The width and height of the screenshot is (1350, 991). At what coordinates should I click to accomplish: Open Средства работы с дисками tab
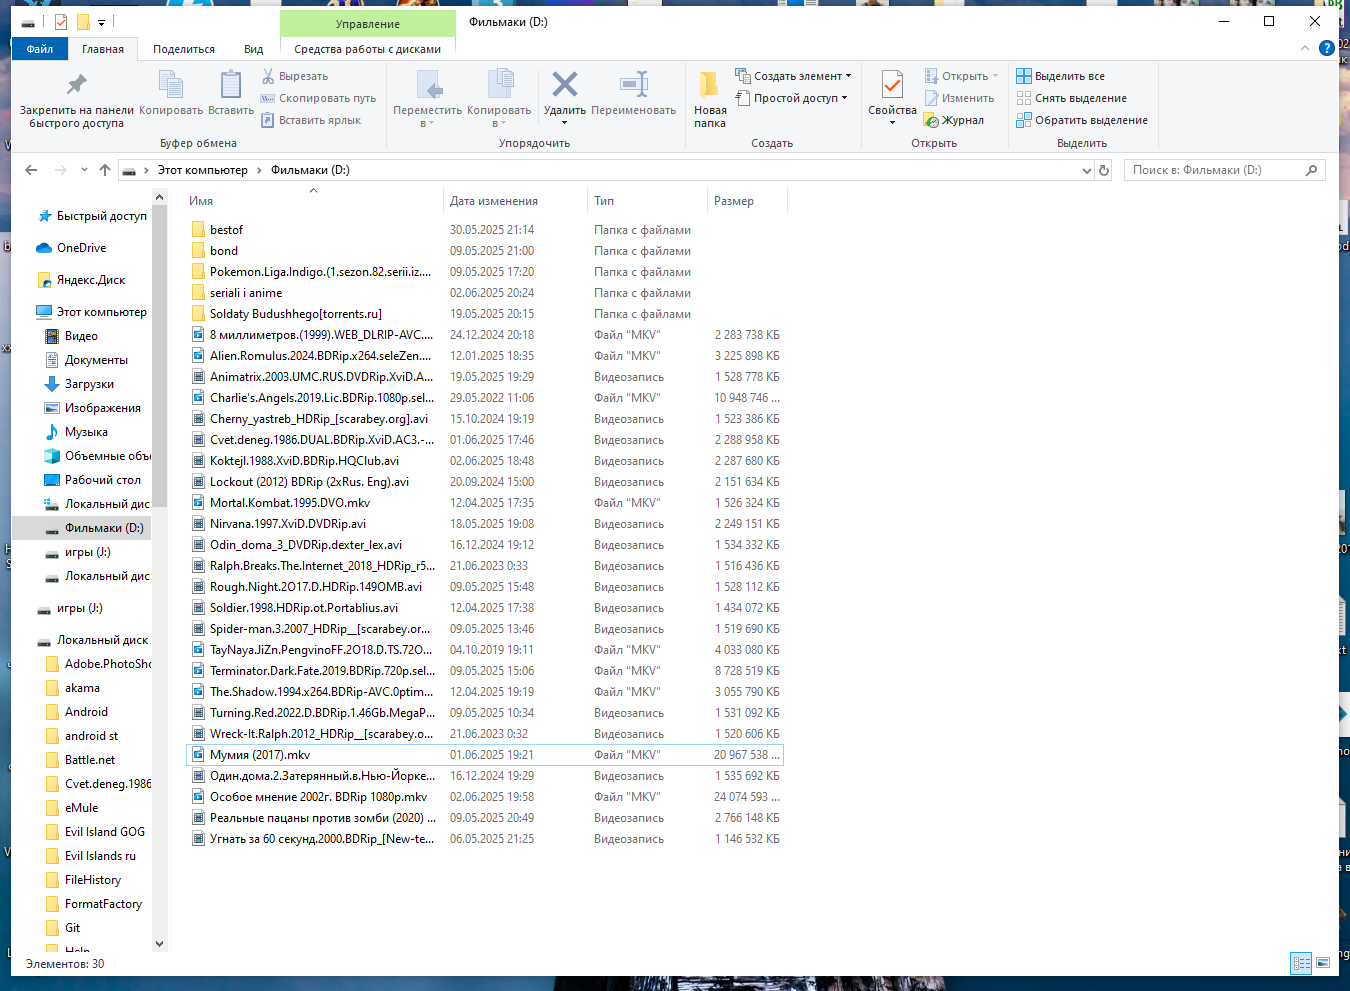click(x=367, y=49)
